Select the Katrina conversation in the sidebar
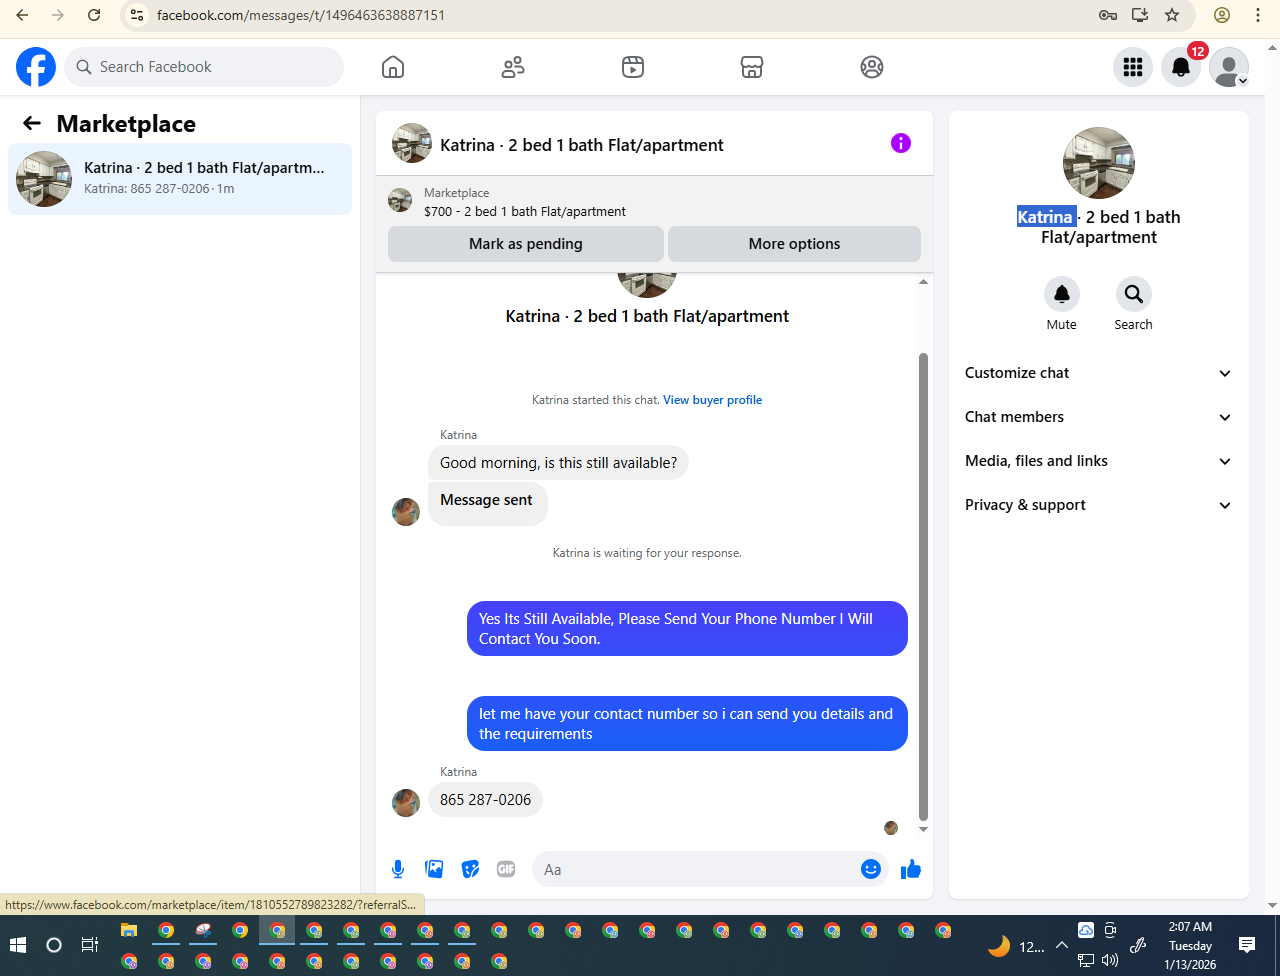This screenshot has height=976, width=1280. pyautogui.click(x=180, y=179)
